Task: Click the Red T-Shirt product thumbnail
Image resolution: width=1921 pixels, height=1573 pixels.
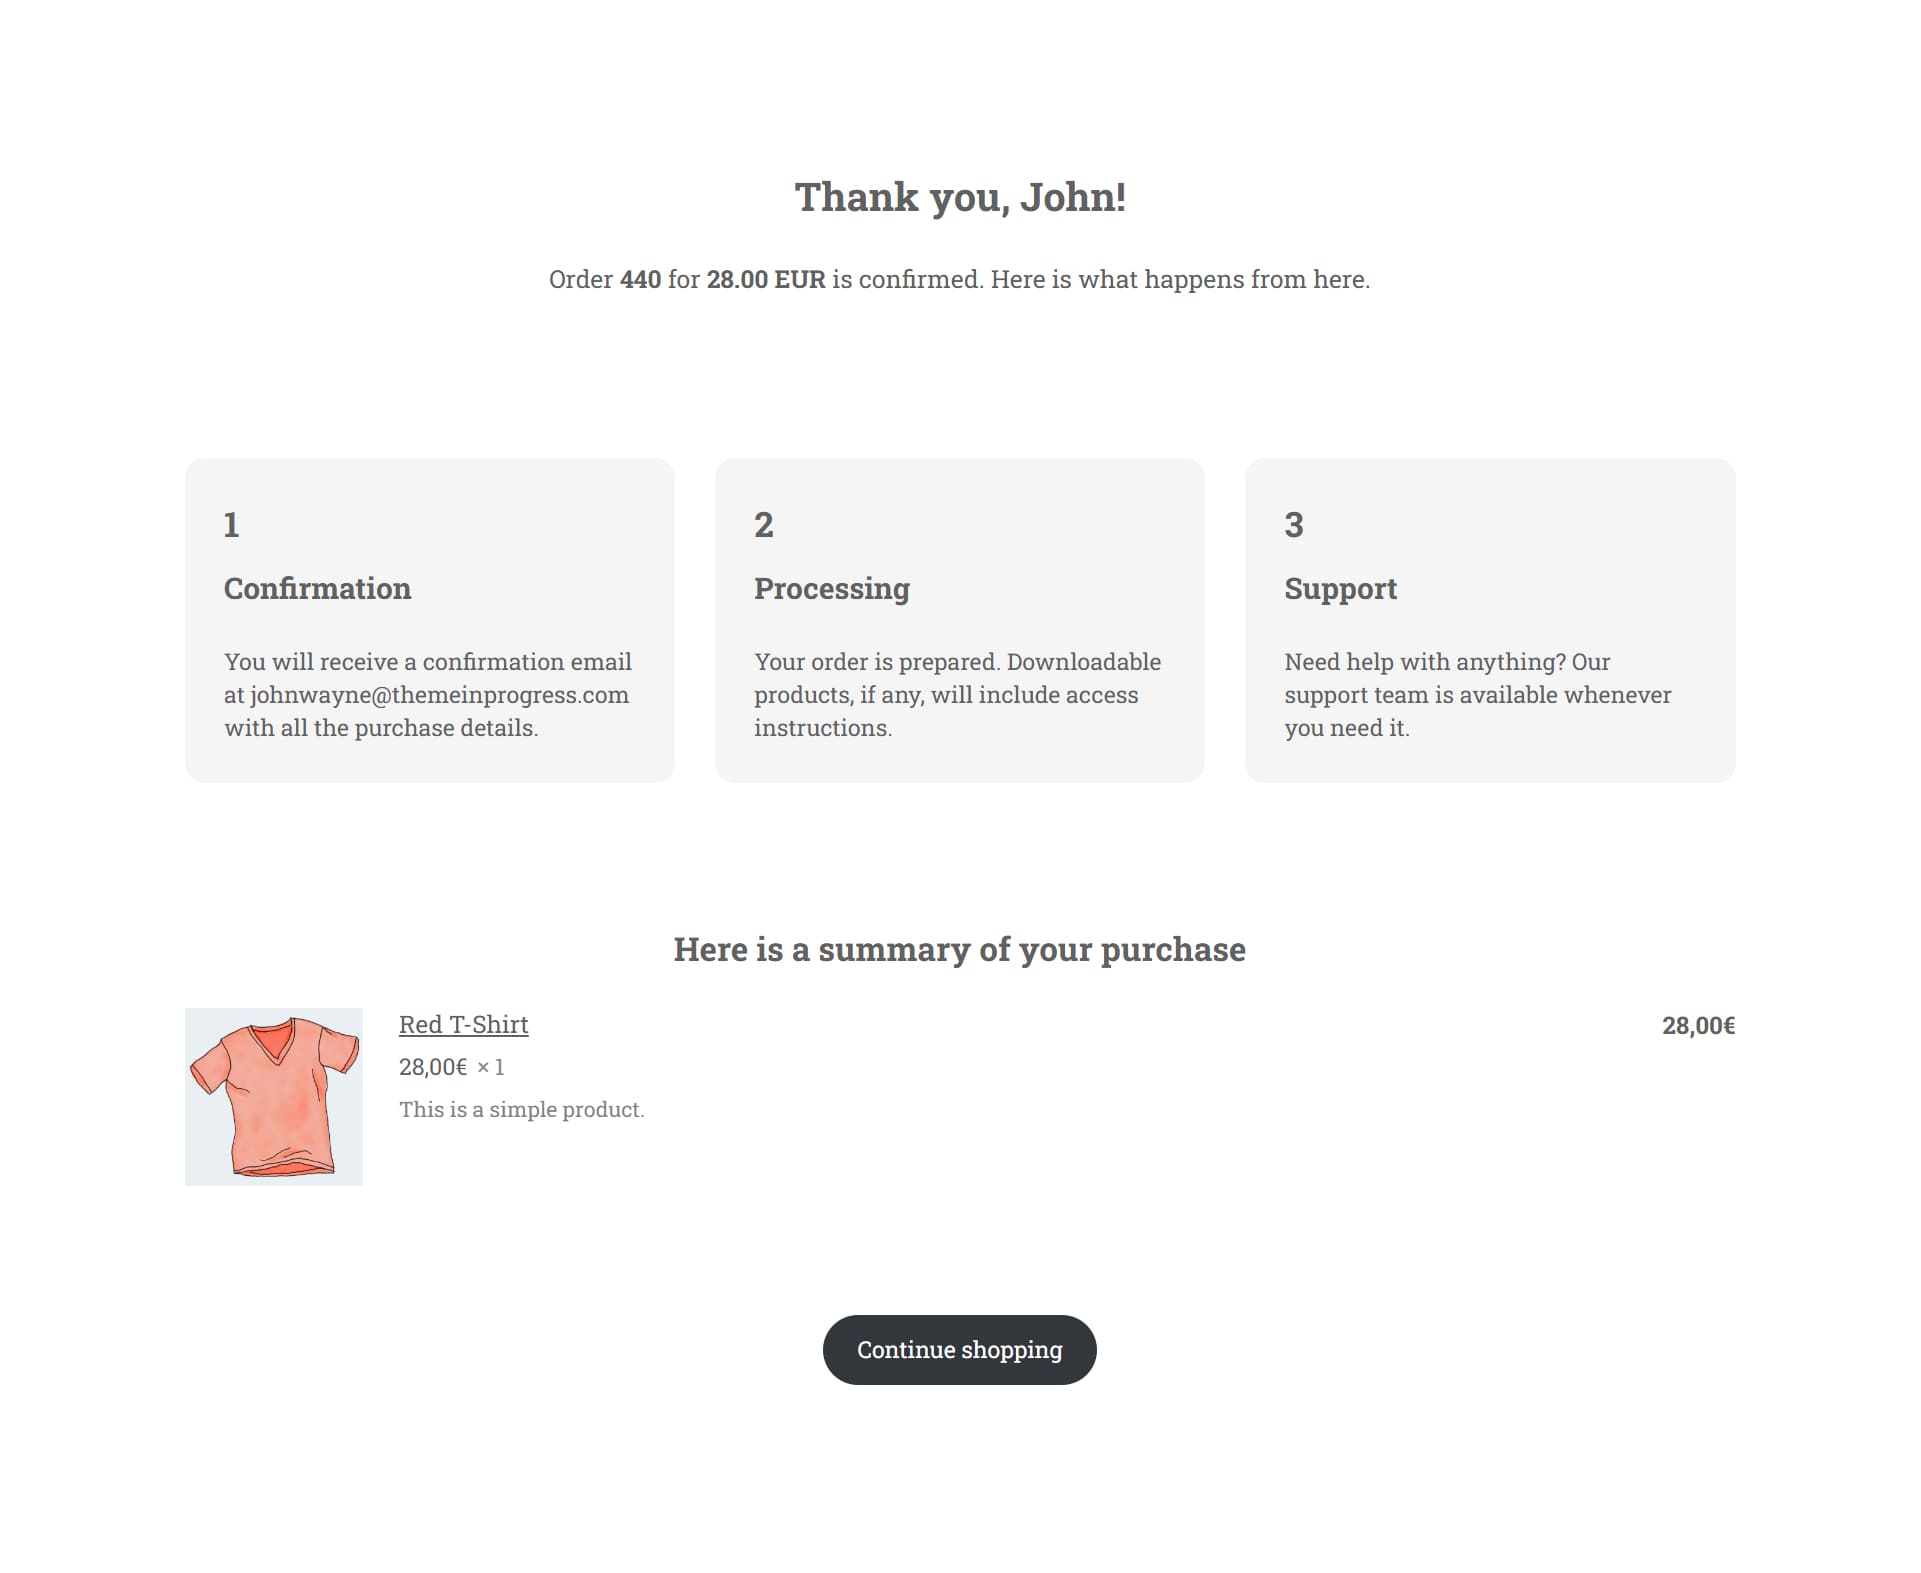Action: 273,1096
